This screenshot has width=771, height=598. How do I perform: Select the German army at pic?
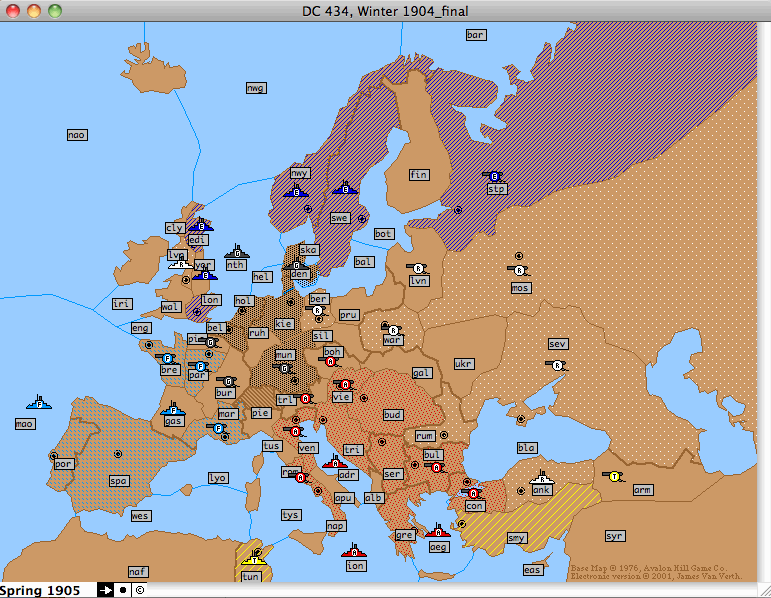click(x=210, y=342)
